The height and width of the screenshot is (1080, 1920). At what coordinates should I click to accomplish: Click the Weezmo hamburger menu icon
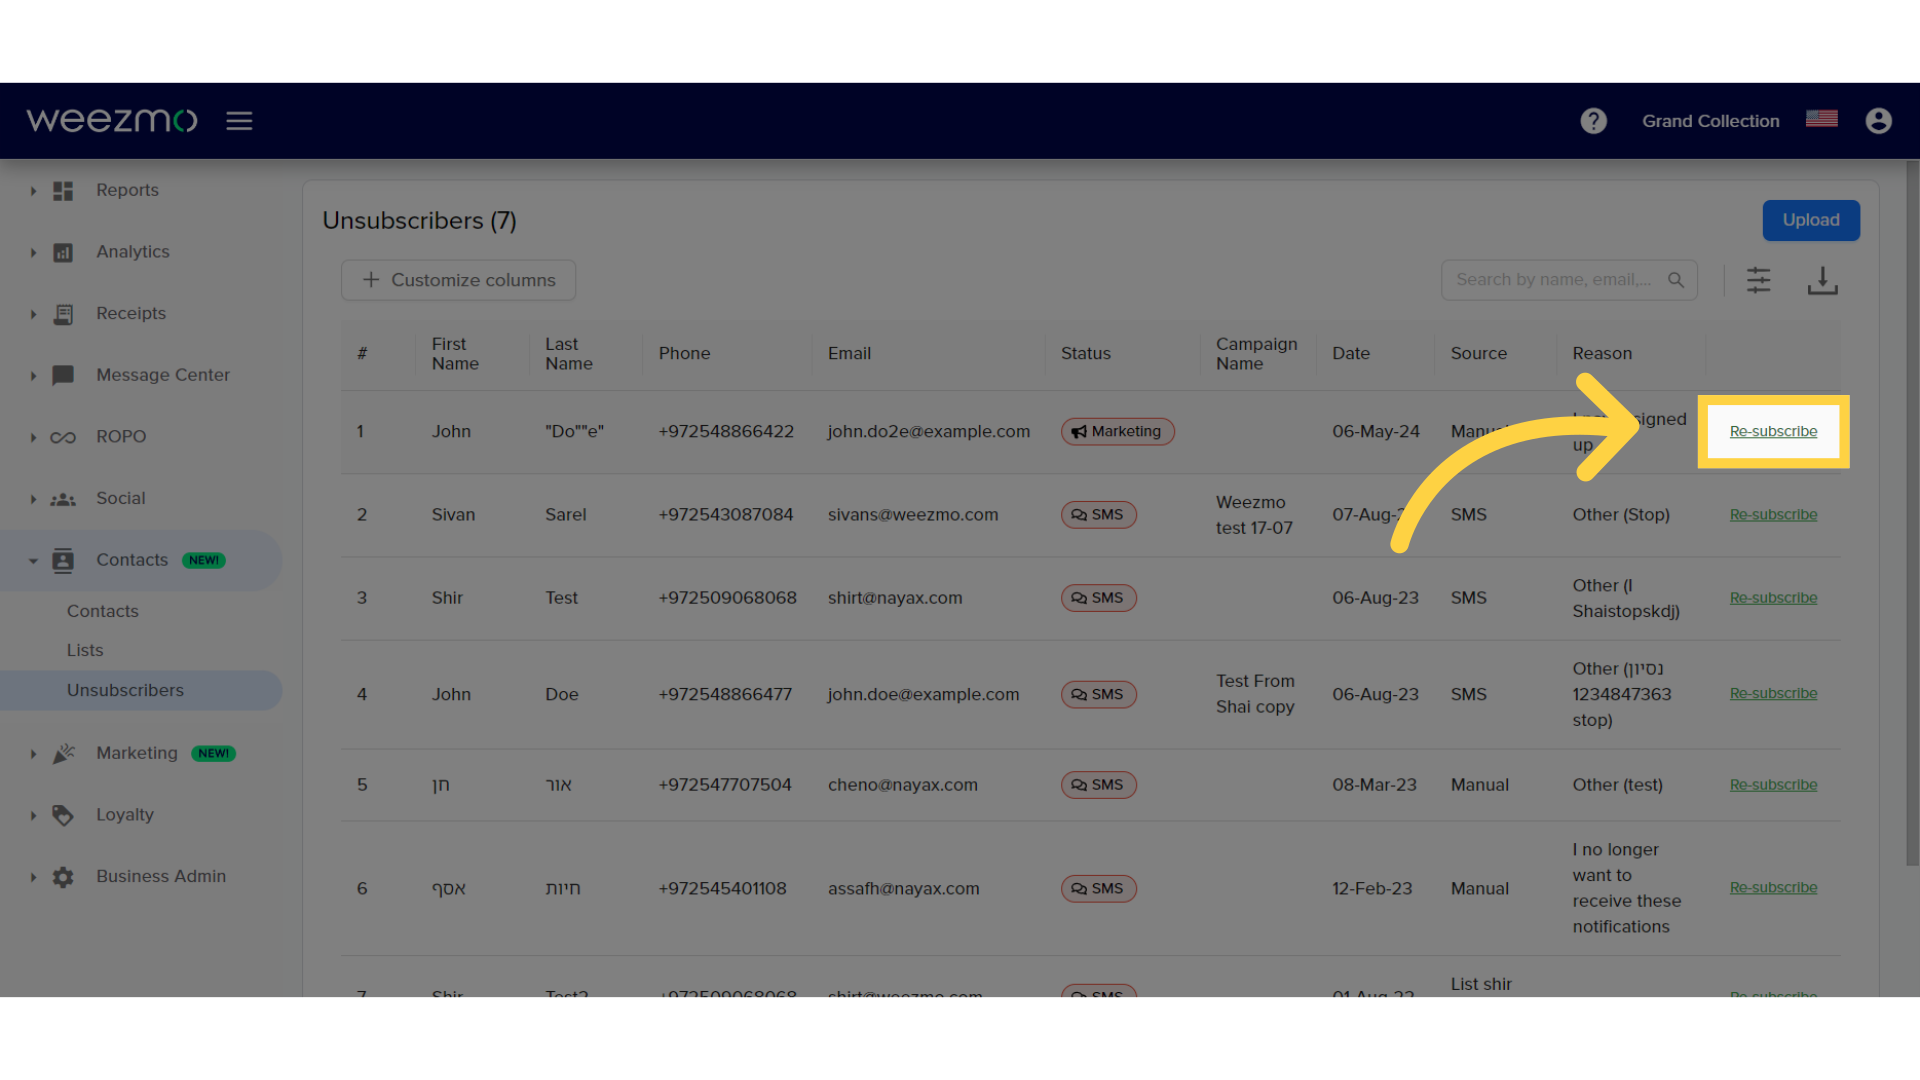tap(239, 119)
